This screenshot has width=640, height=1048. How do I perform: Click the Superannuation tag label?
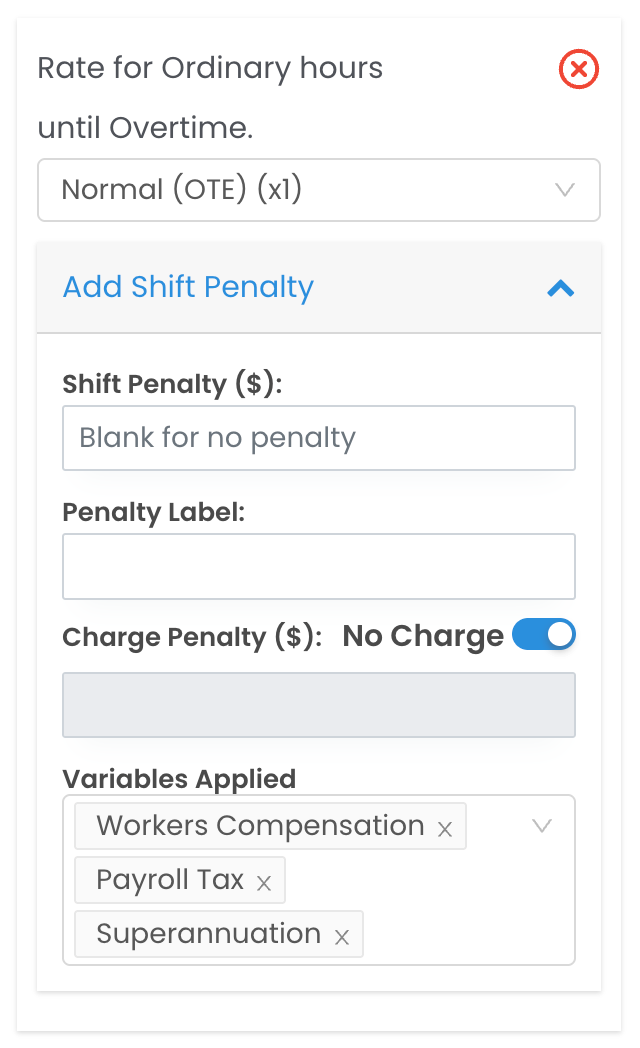208,934
